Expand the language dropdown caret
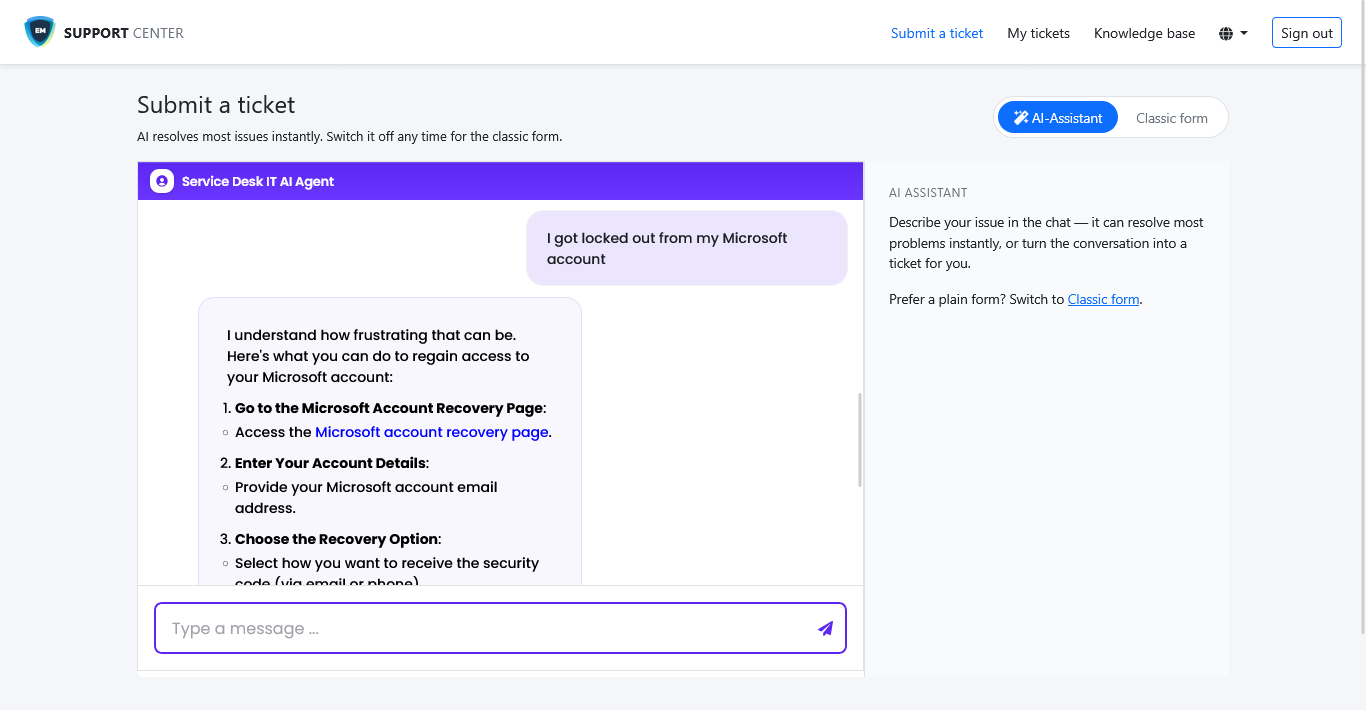Image resolution: width=1366 pixels, height=710 pixels. [x=1244, y=33]
